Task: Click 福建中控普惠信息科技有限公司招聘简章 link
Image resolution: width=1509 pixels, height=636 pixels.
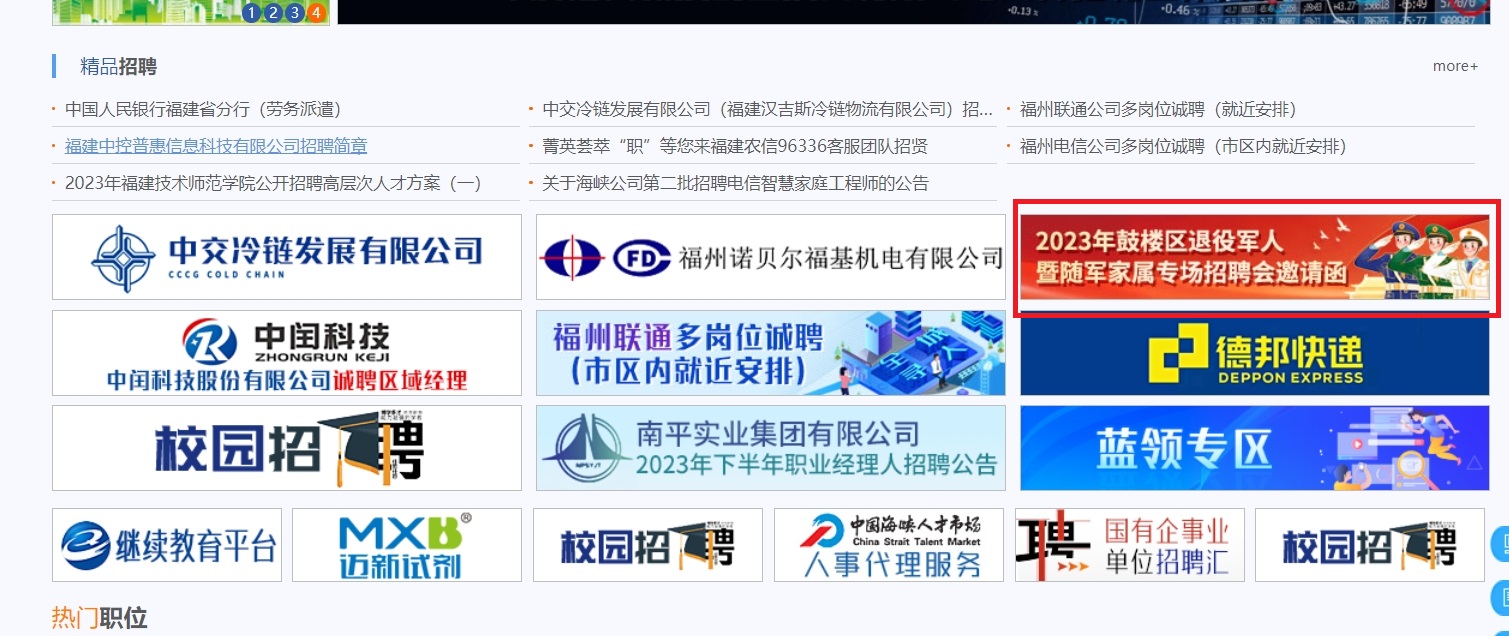Action: (x=216, y=146)
